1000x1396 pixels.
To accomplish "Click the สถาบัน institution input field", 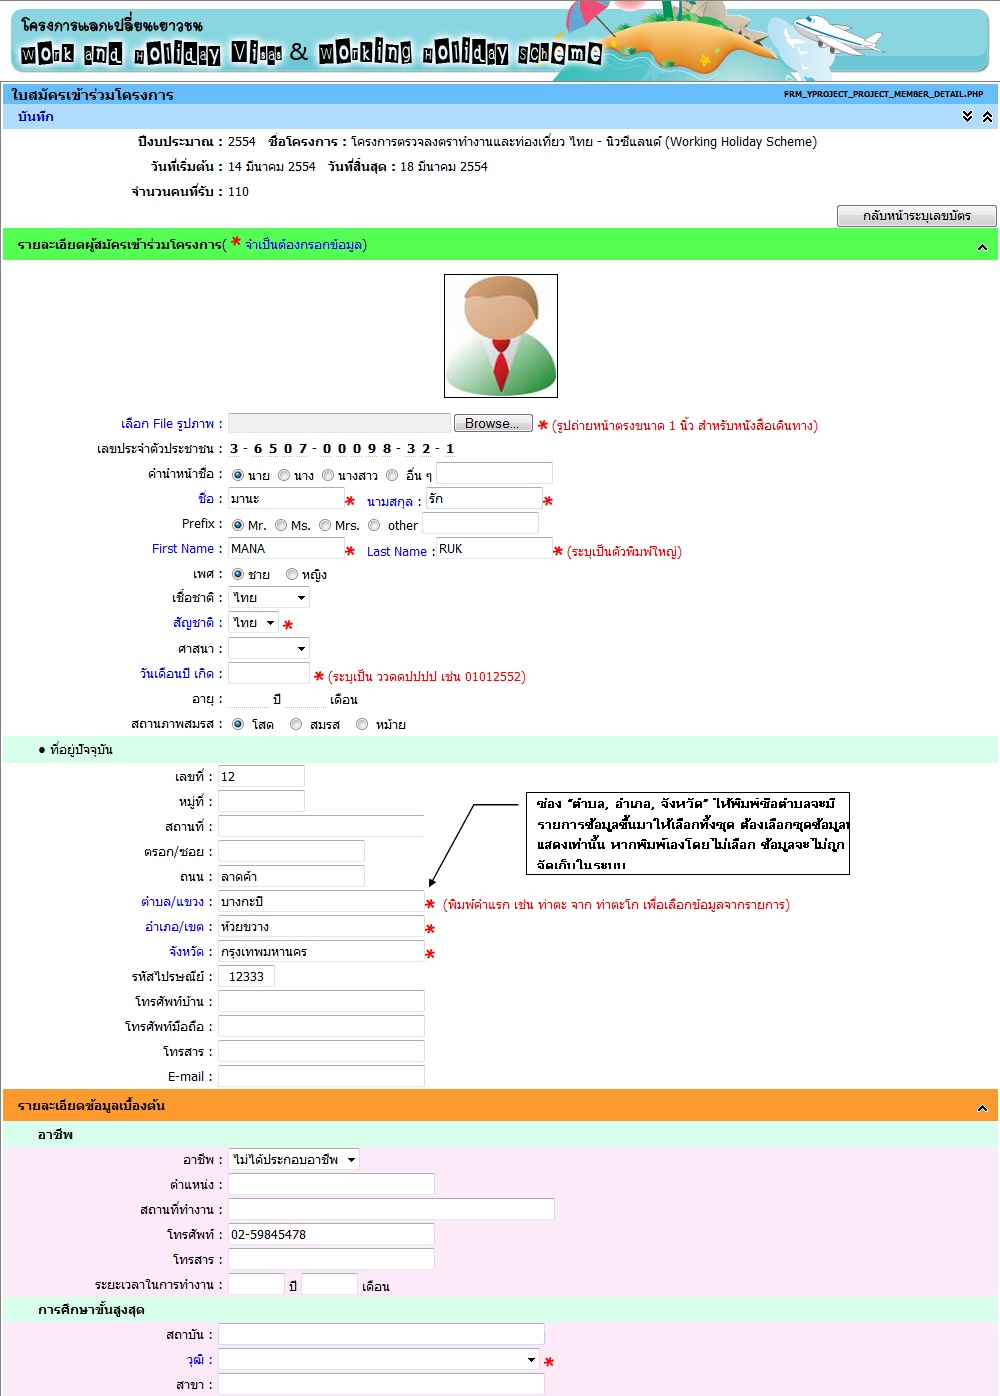I will [381, 1334].
